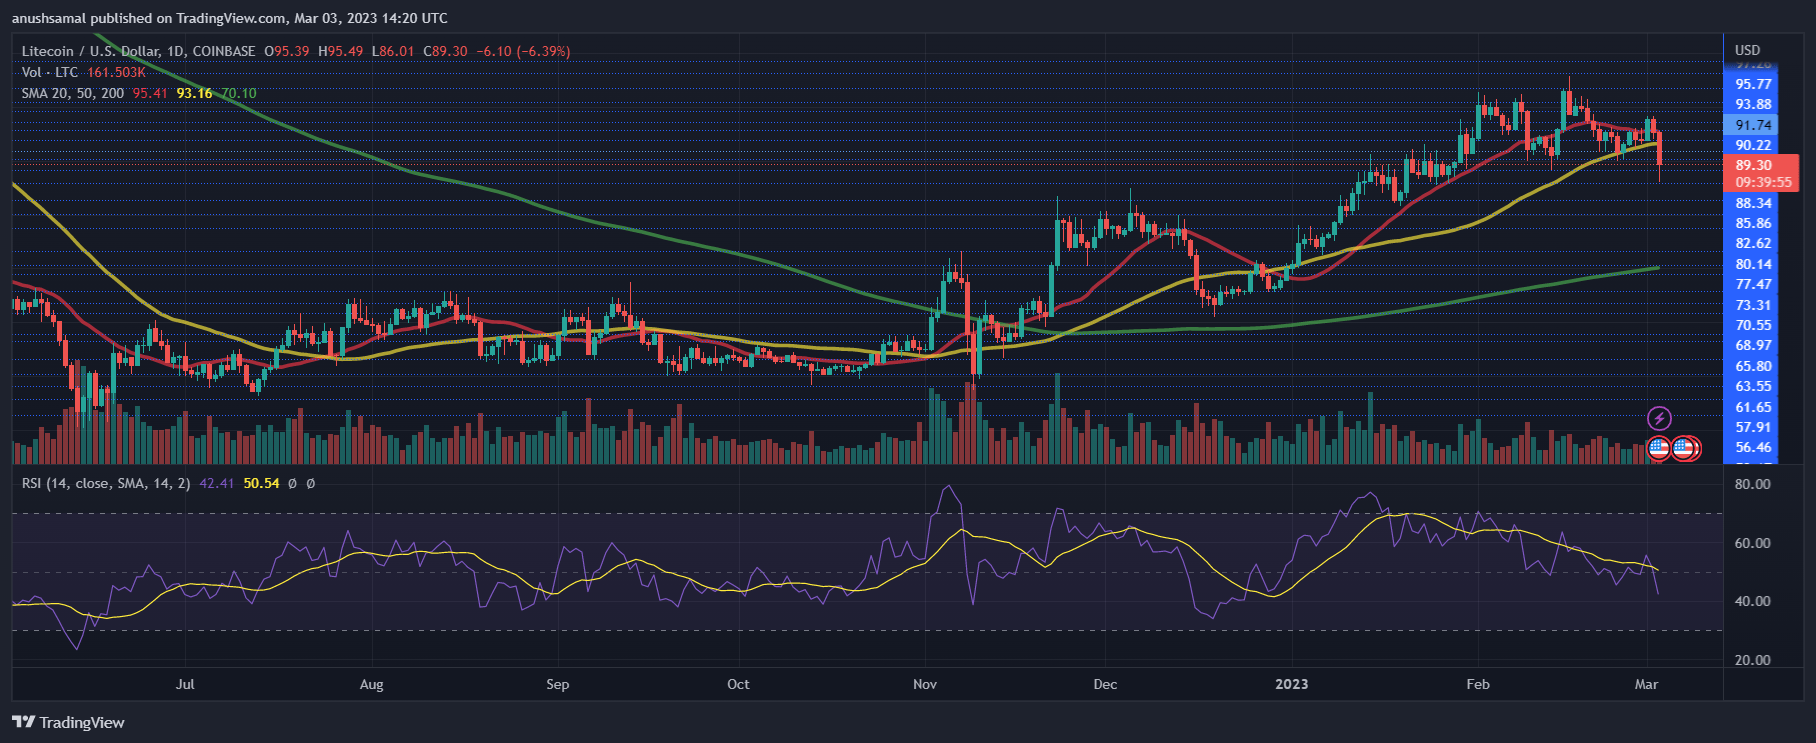Click the Feb label on time axis
1816x743 pixels.
[1478, 684]
